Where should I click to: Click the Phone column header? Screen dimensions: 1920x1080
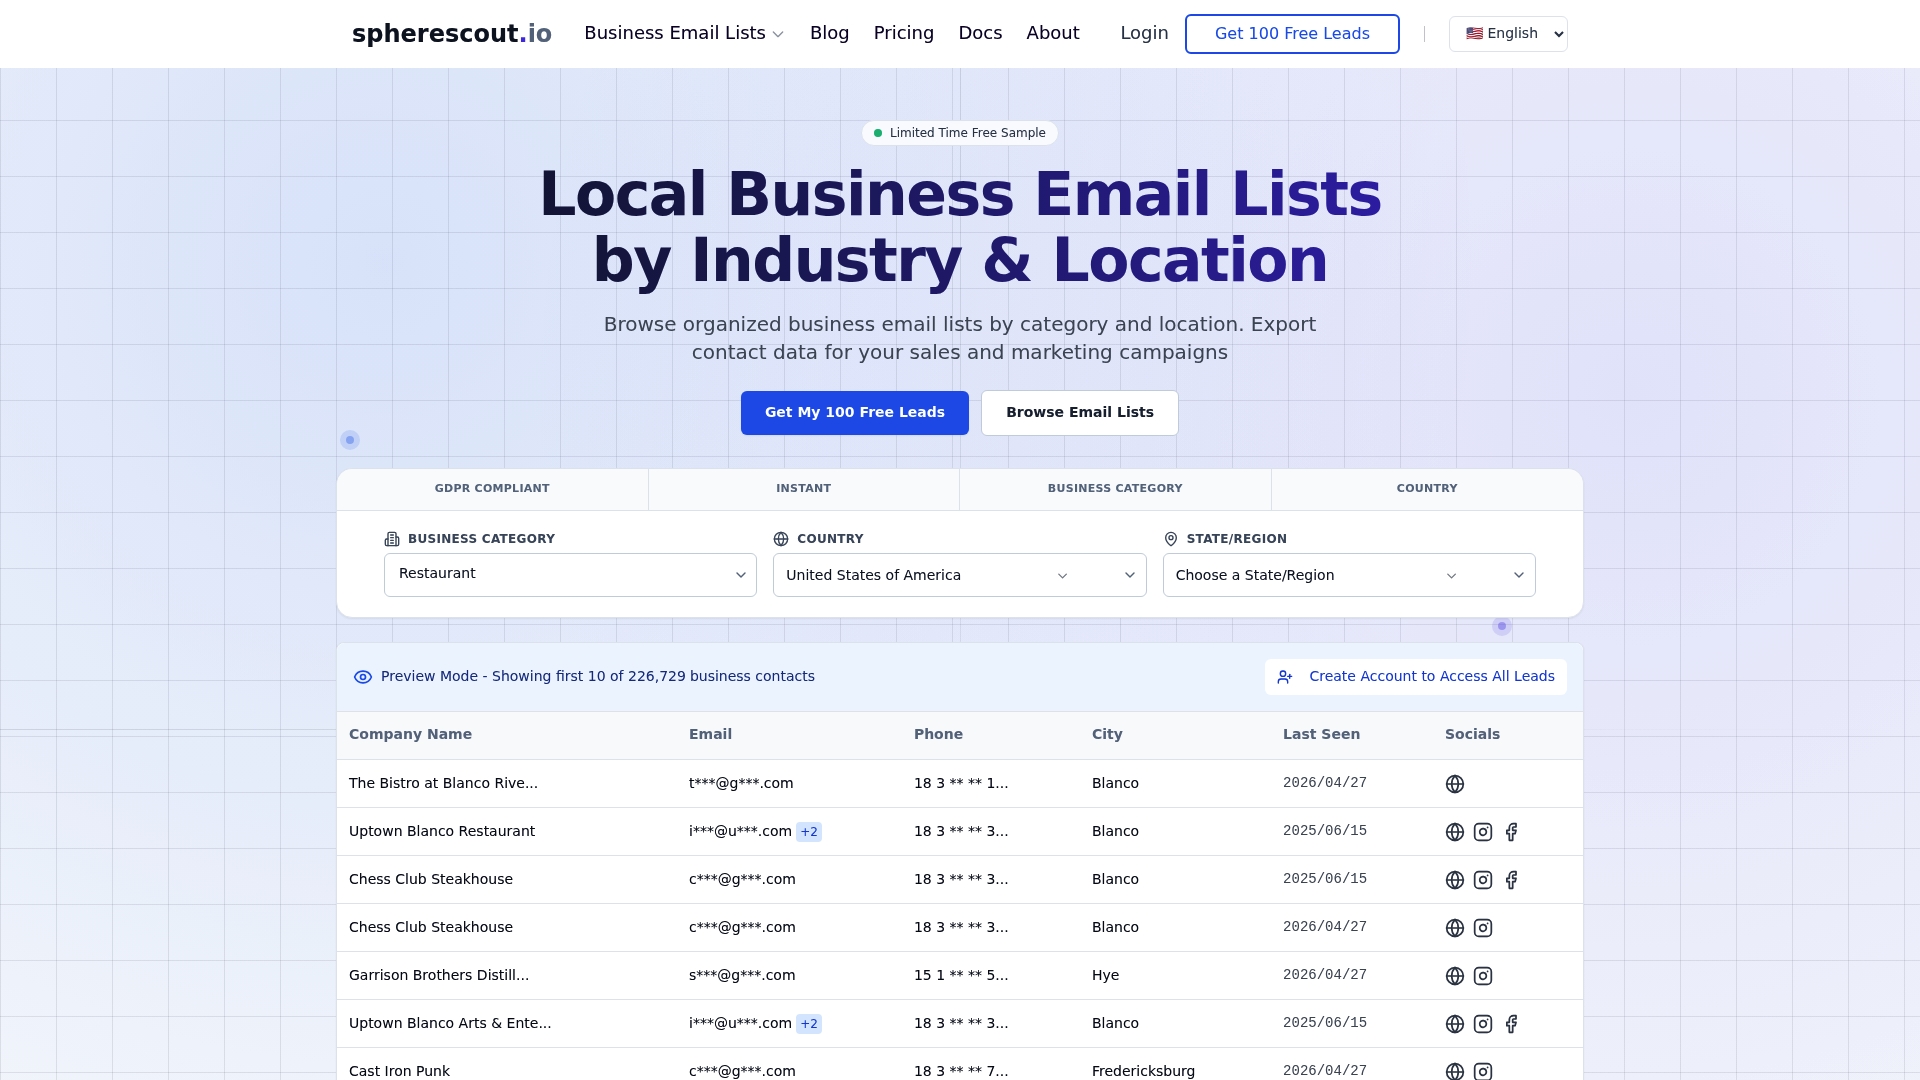point(938,735)
